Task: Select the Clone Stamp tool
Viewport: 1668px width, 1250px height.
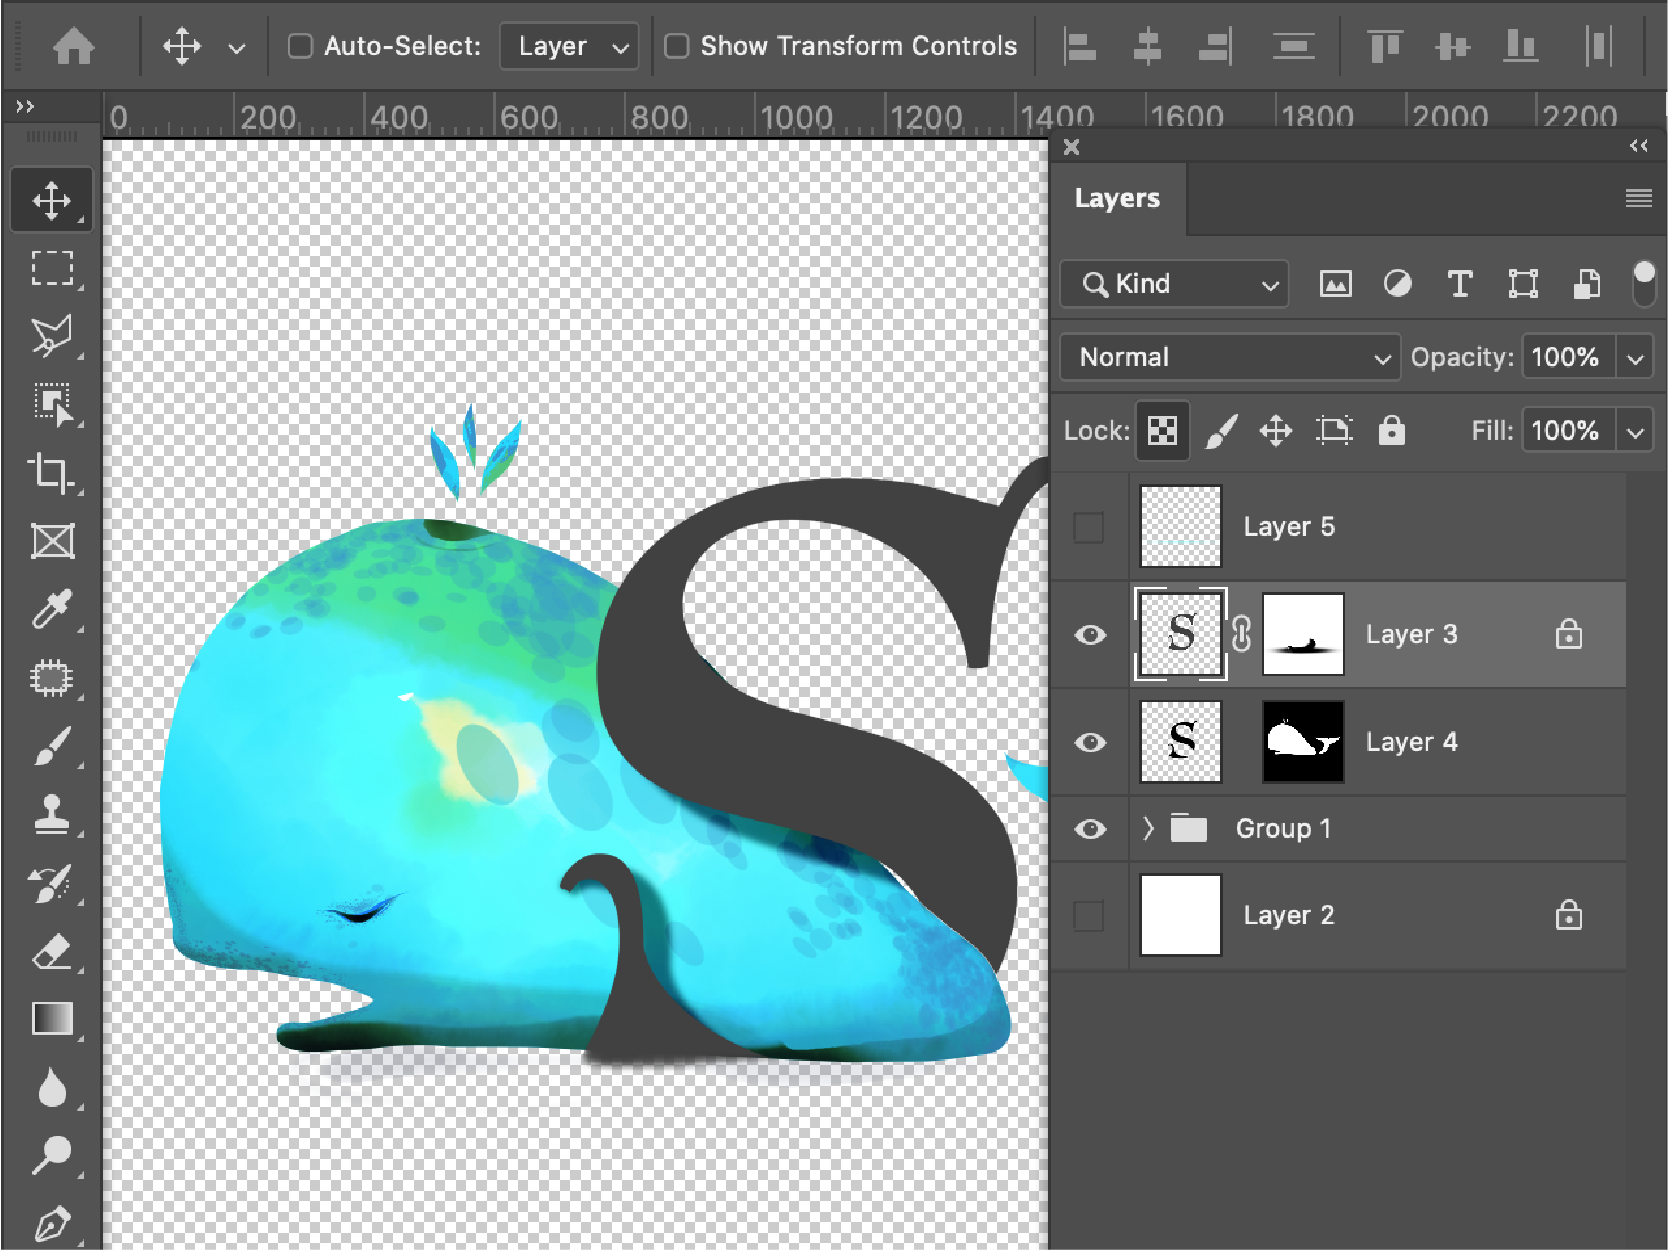Action: click(x=52, y=815)
